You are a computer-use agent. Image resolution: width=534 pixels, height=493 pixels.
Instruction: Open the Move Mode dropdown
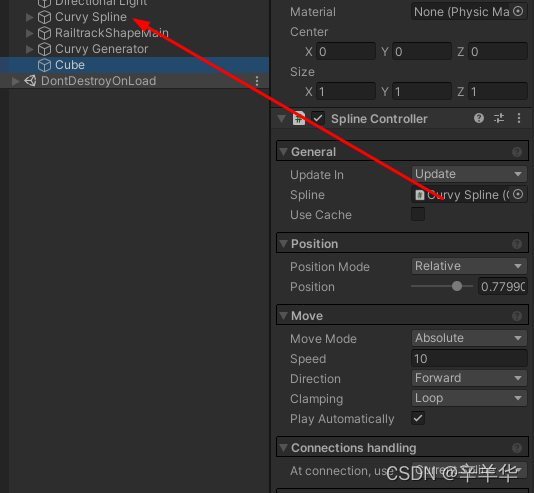(469, 338)
